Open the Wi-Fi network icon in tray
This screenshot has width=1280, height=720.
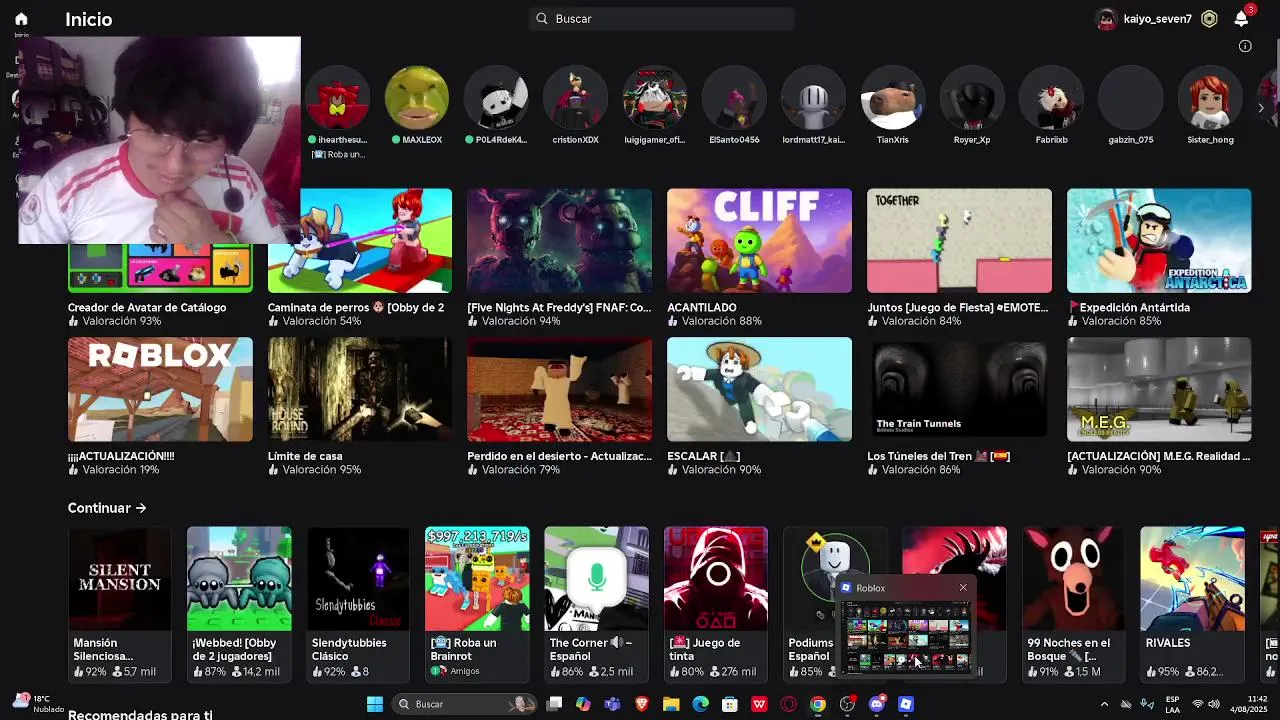coord(1198,704)
